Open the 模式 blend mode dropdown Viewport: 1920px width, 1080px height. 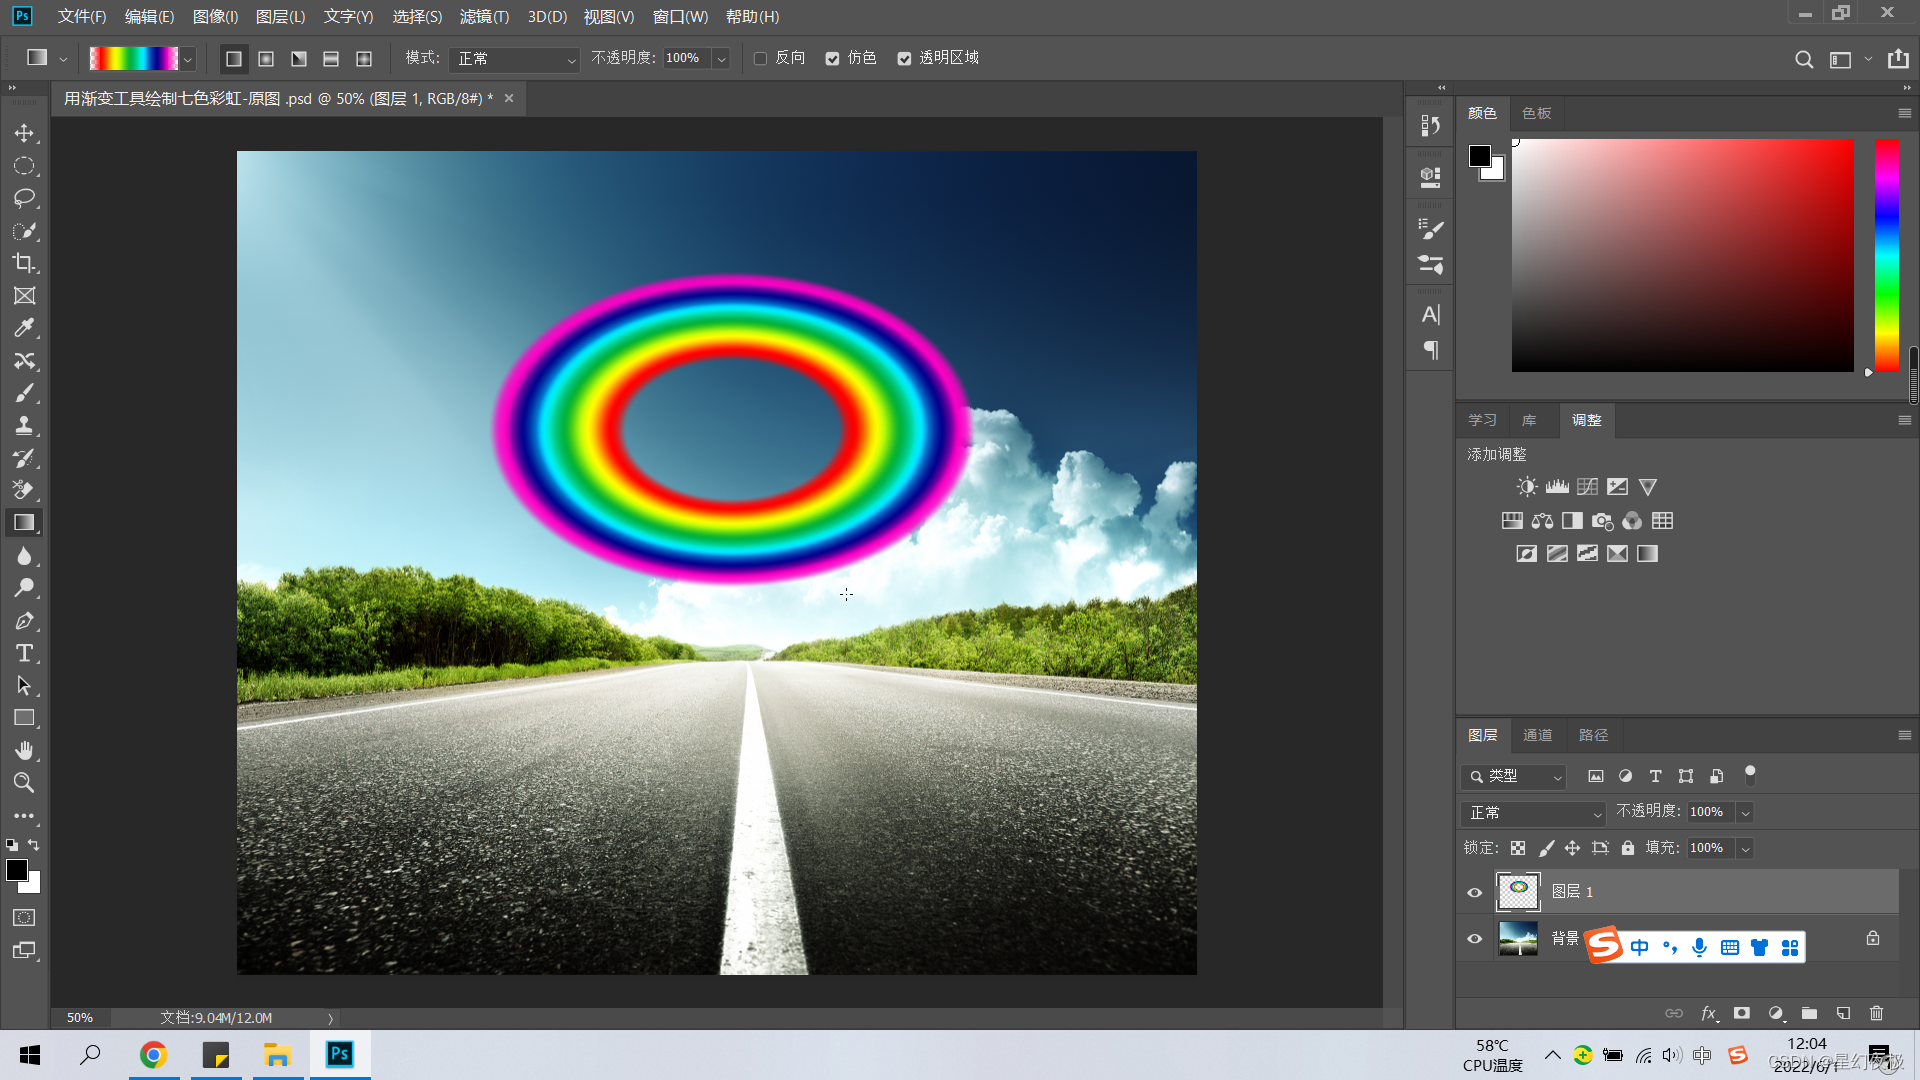[514, 59]
